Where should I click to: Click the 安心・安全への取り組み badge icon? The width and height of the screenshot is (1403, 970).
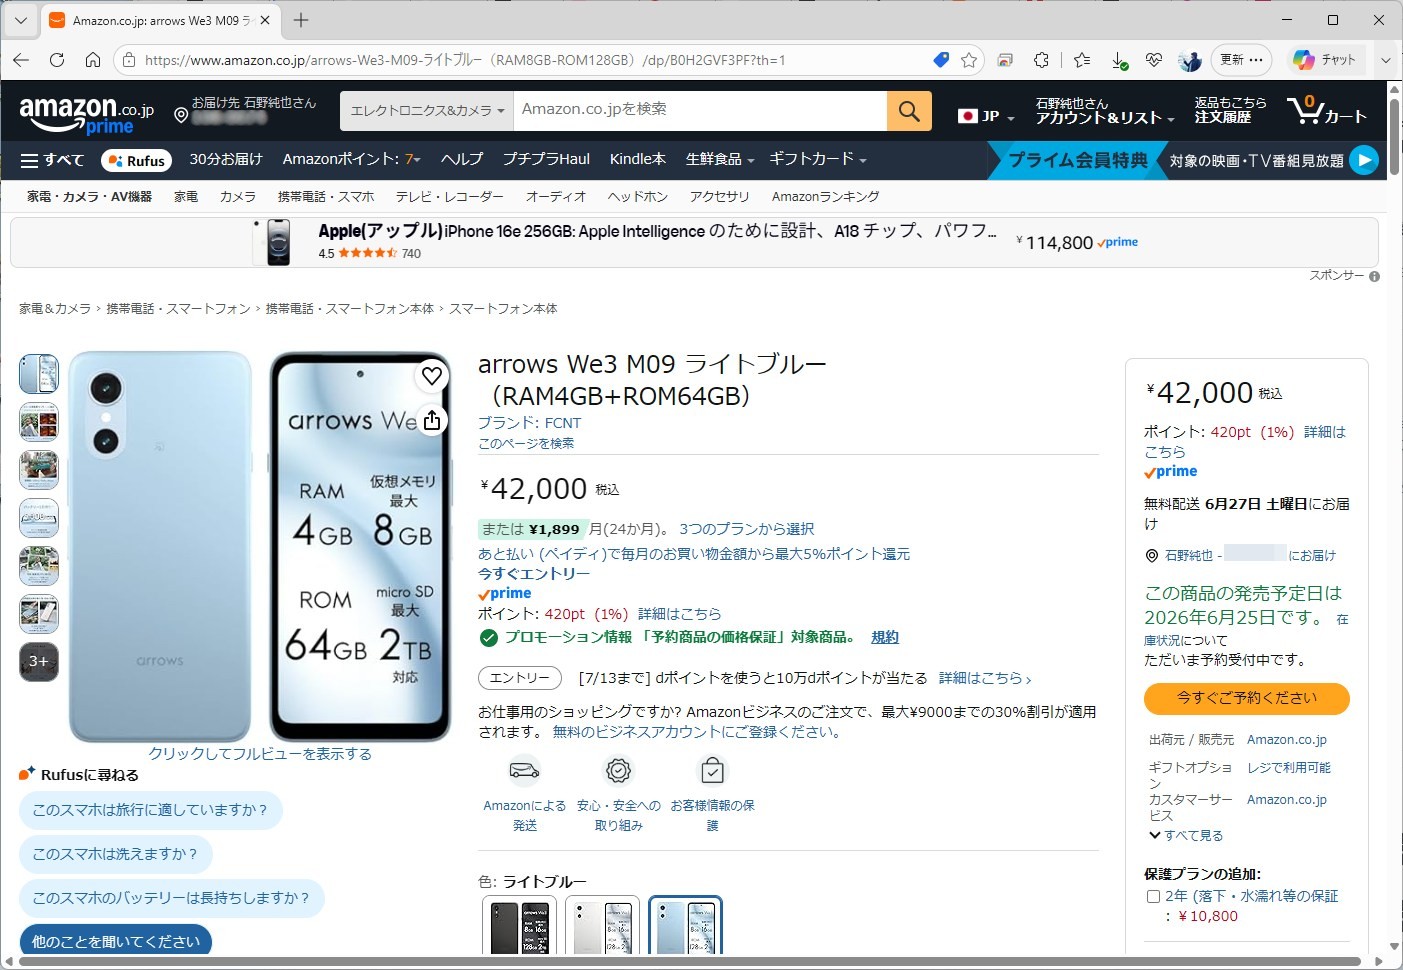(619, 770)
